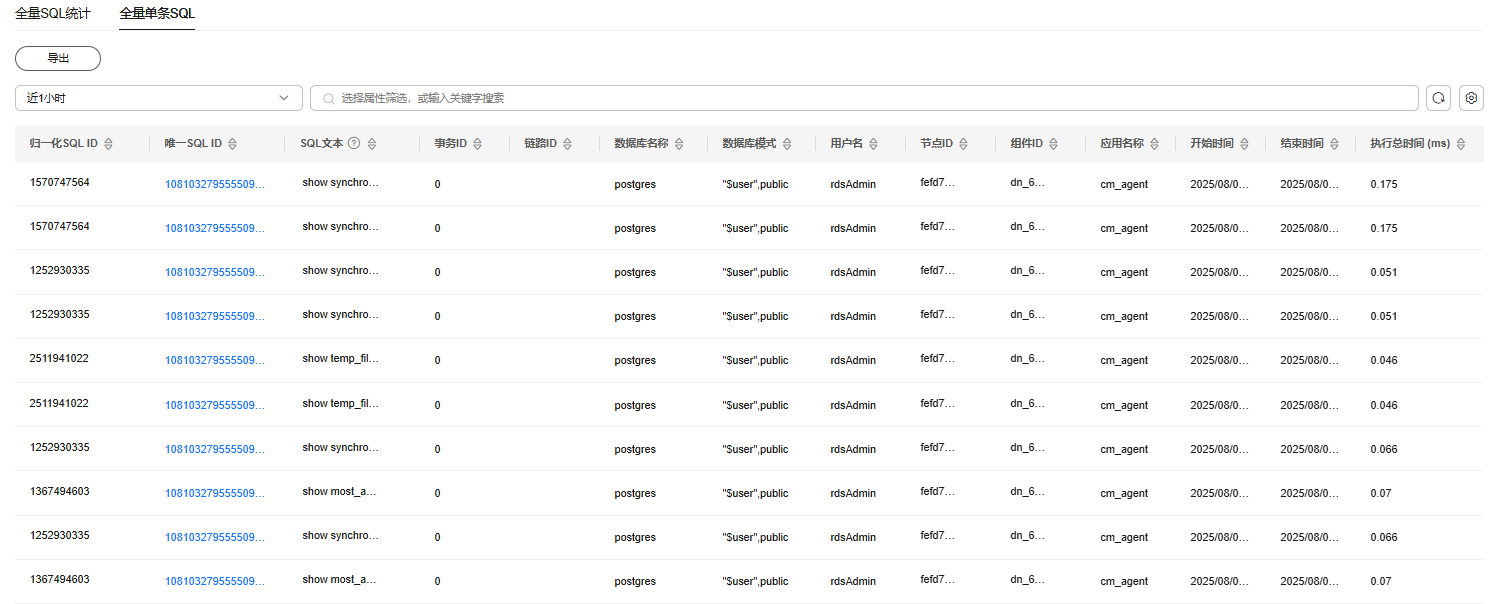Click sort arrows beside 归一化SQL ID

[x=108, y=144]
